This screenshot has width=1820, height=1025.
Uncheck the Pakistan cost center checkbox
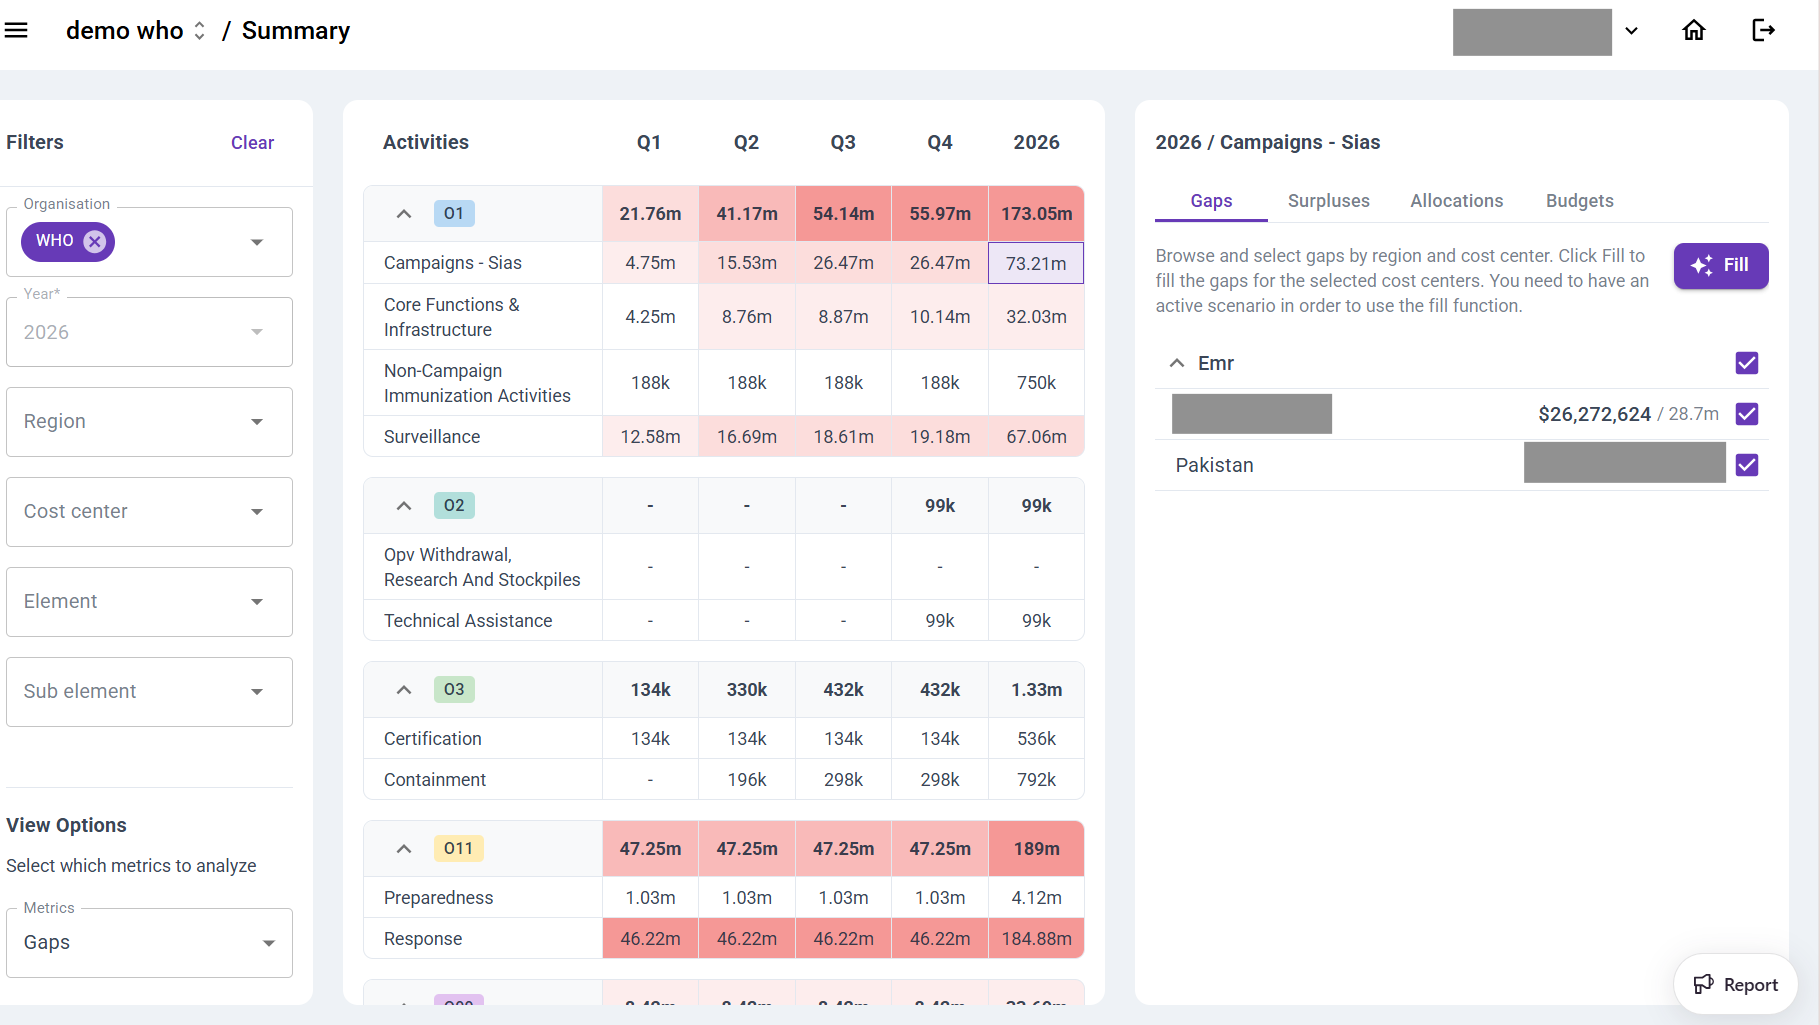pos(1746,465)
